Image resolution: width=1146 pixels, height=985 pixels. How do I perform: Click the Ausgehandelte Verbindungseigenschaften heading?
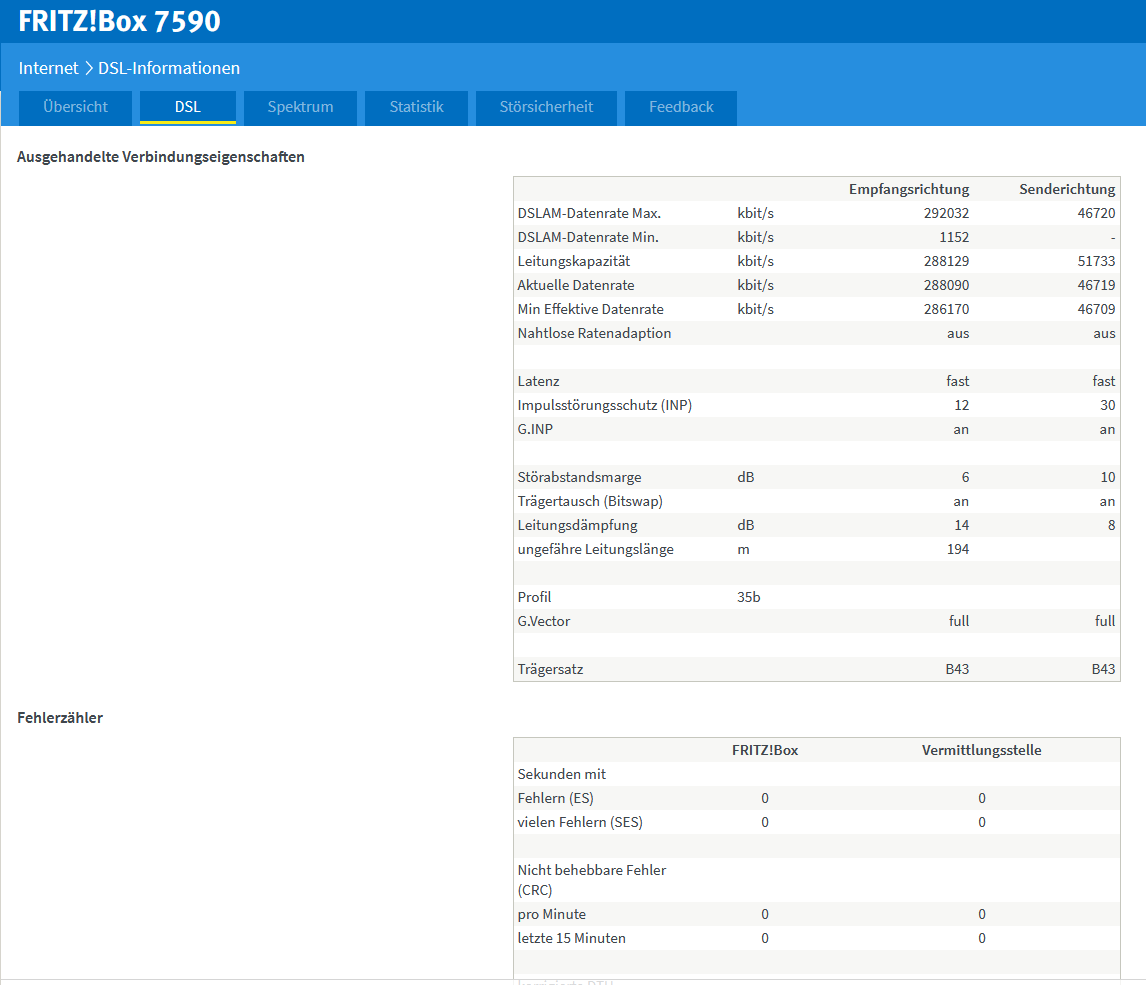coord(161,157)
